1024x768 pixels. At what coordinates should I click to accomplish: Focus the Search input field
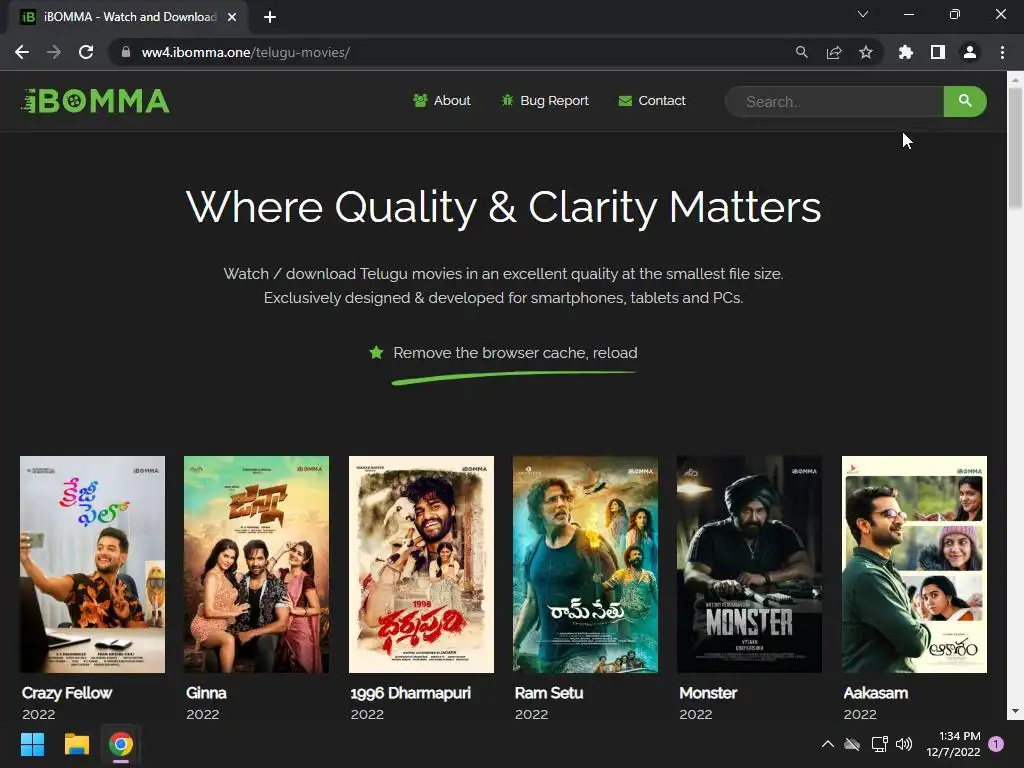pos(835,101)
